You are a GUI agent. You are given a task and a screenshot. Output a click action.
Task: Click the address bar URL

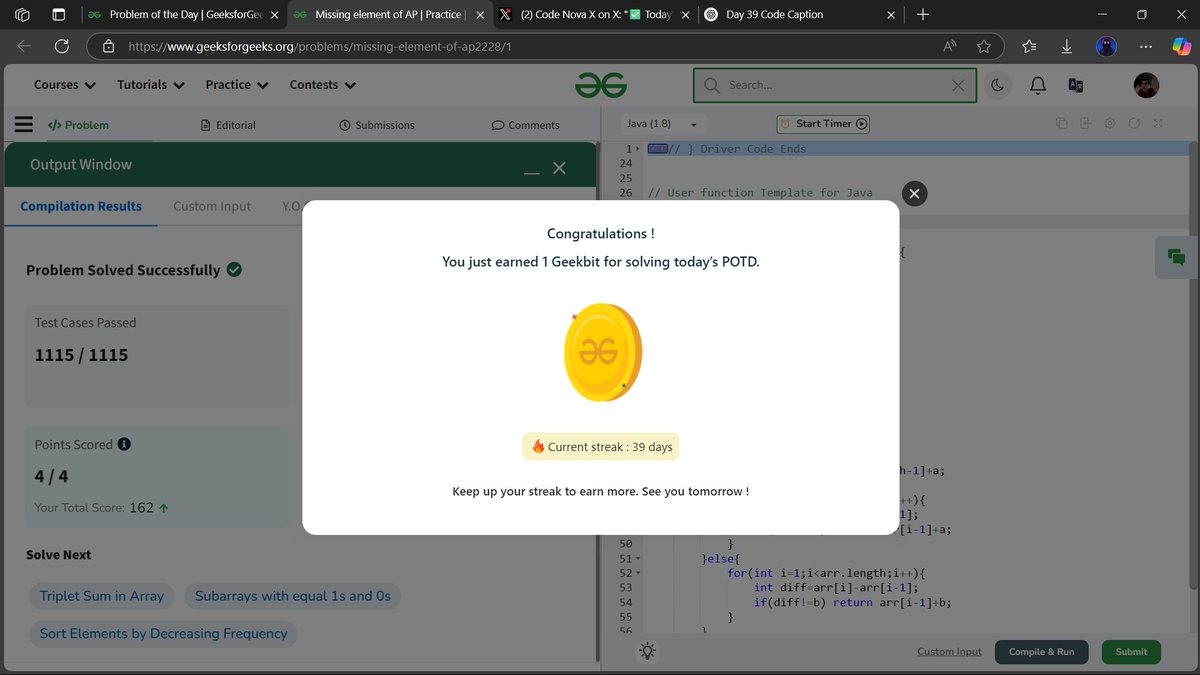click(x=320, y=46)
